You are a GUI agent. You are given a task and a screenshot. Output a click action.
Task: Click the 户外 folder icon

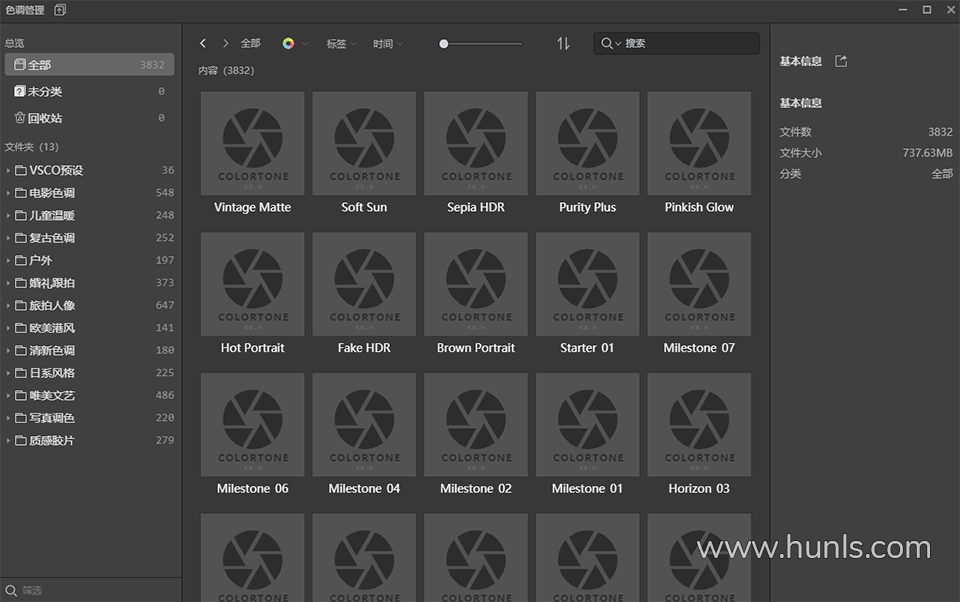21,260
